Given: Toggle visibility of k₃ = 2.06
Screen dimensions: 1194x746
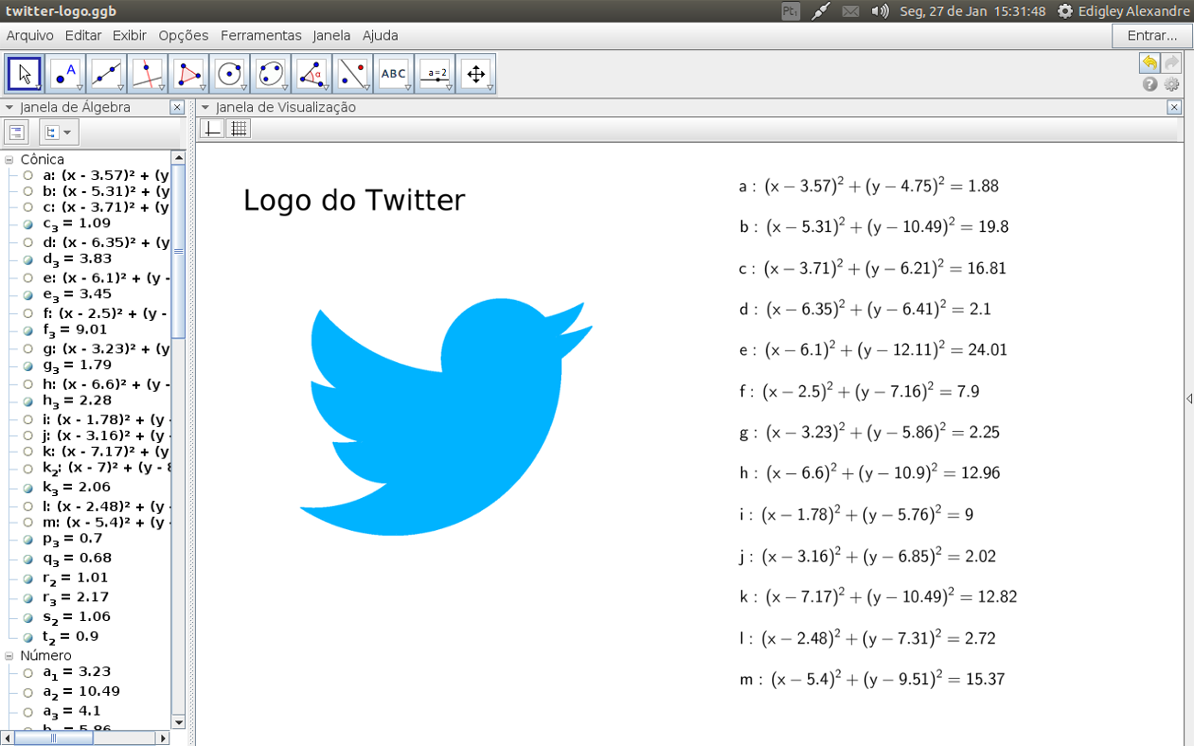Looking at the screenshot, I should 28,488.
